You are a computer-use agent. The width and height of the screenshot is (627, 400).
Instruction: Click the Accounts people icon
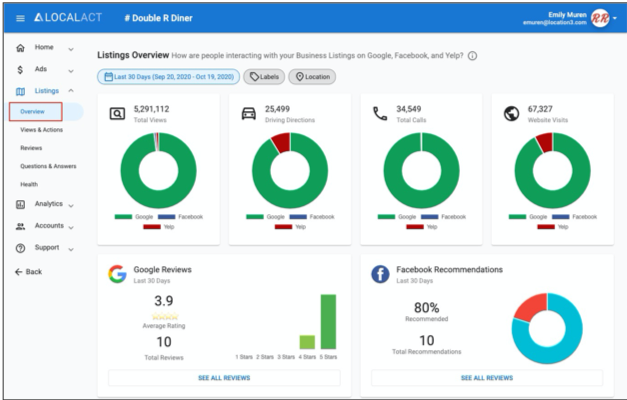click(20, 226)
